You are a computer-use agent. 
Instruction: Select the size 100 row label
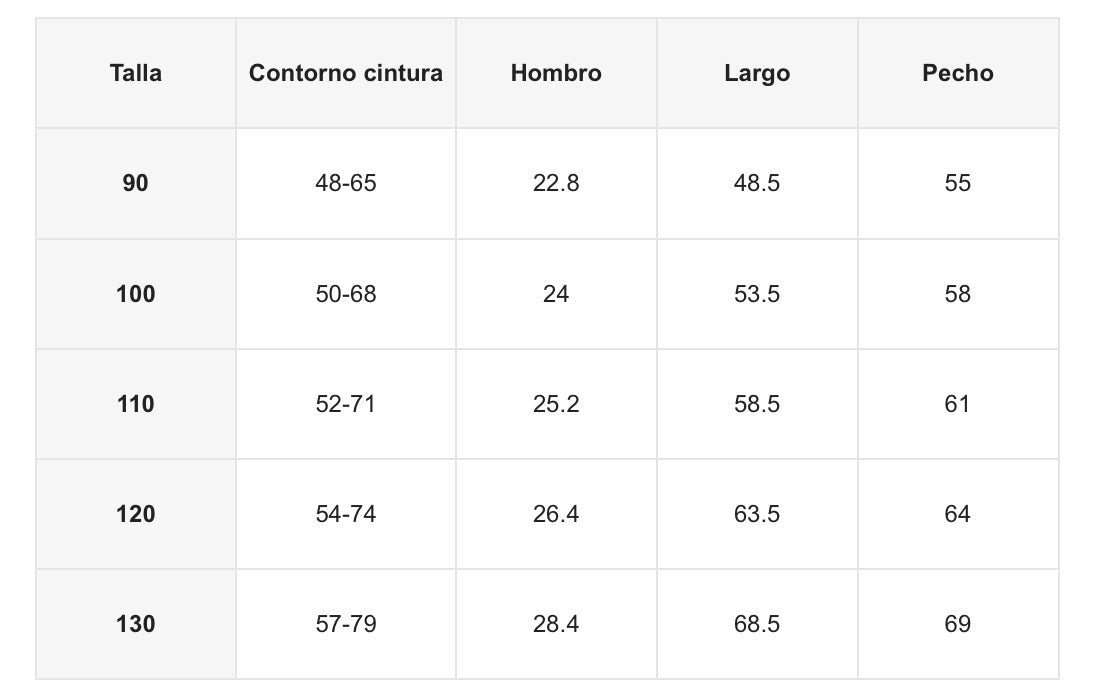point(136,294)
